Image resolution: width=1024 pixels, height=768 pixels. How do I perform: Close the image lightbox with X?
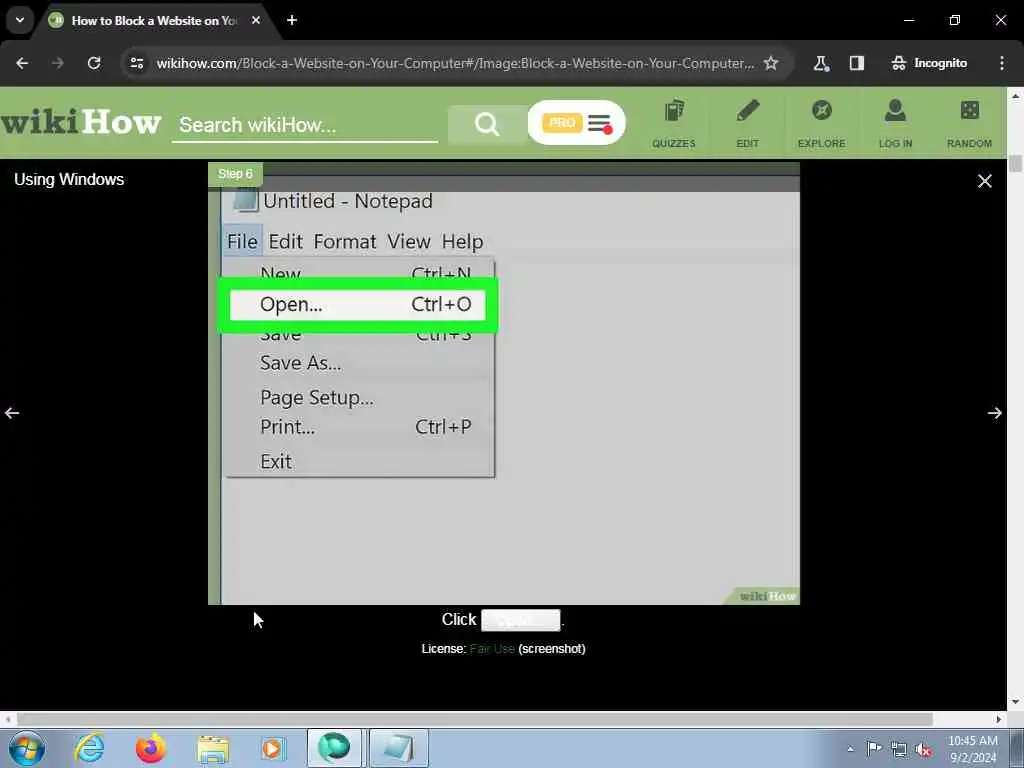(x=985, y=181)
